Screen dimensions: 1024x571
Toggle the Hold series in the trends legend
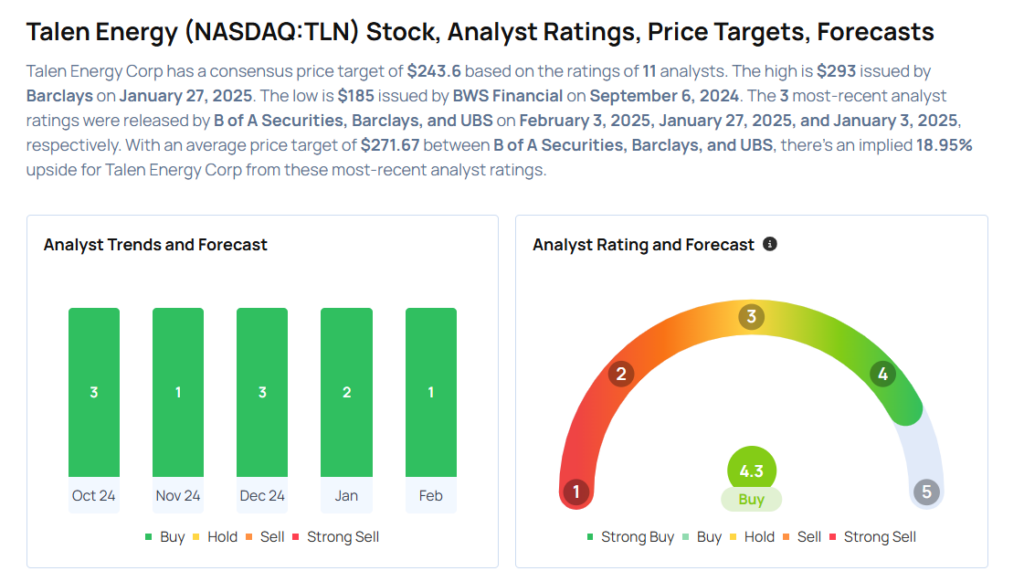[x=214, y=537]
